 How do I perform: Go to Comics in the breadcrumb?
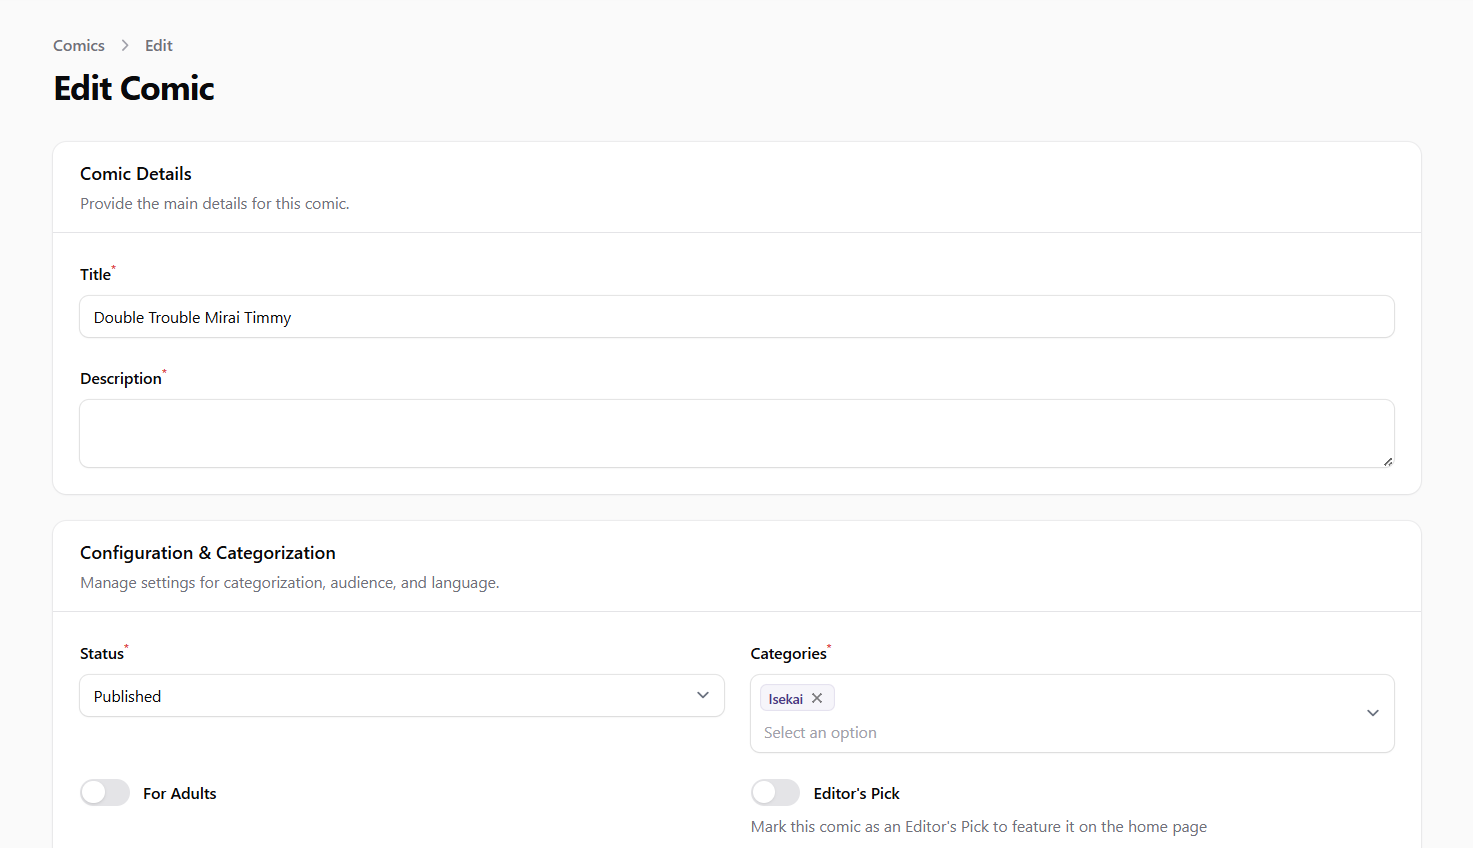click(79, 45)
